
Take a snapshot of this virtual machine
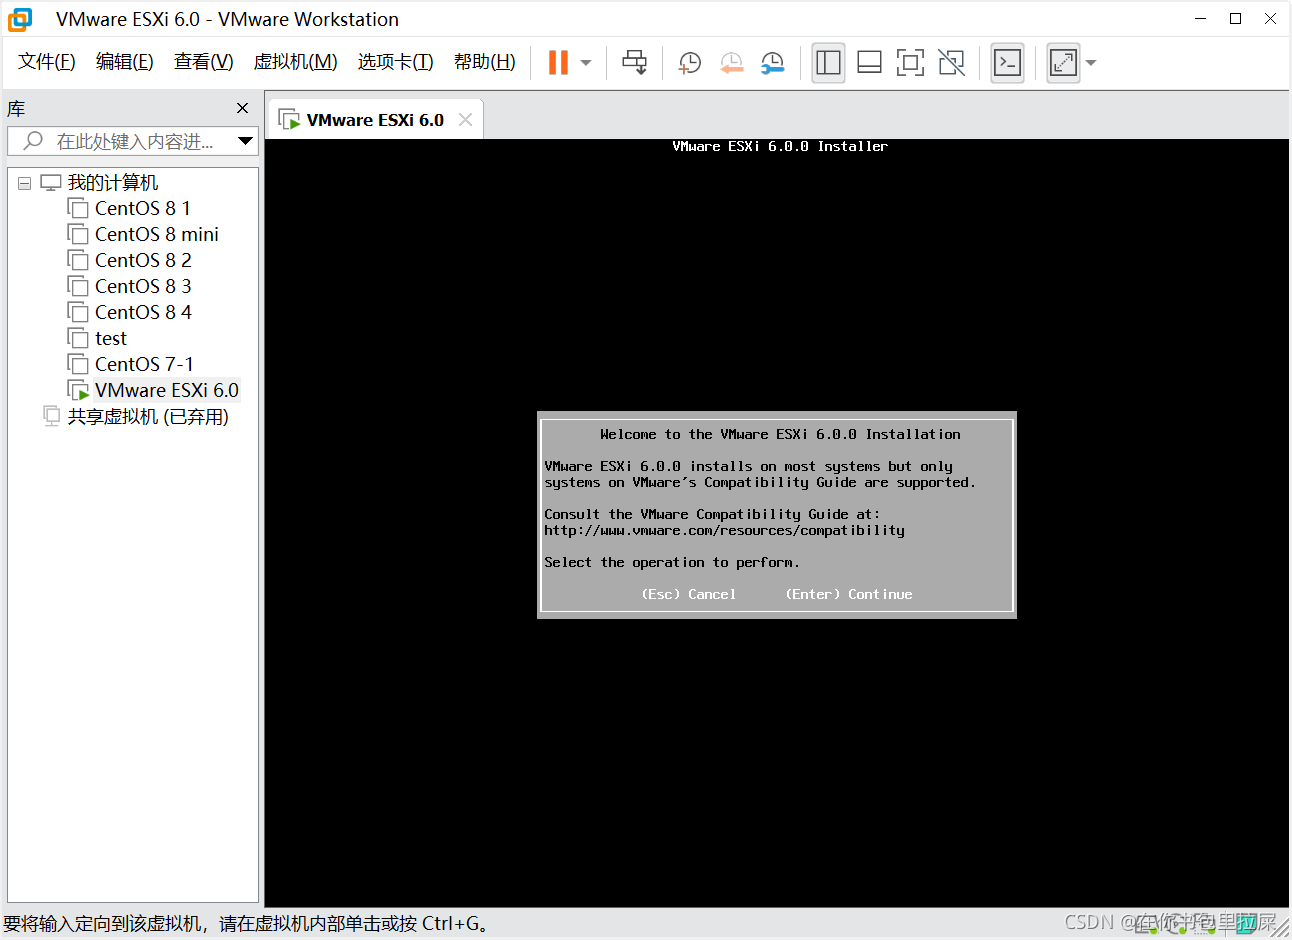click(x=689, y=63)
